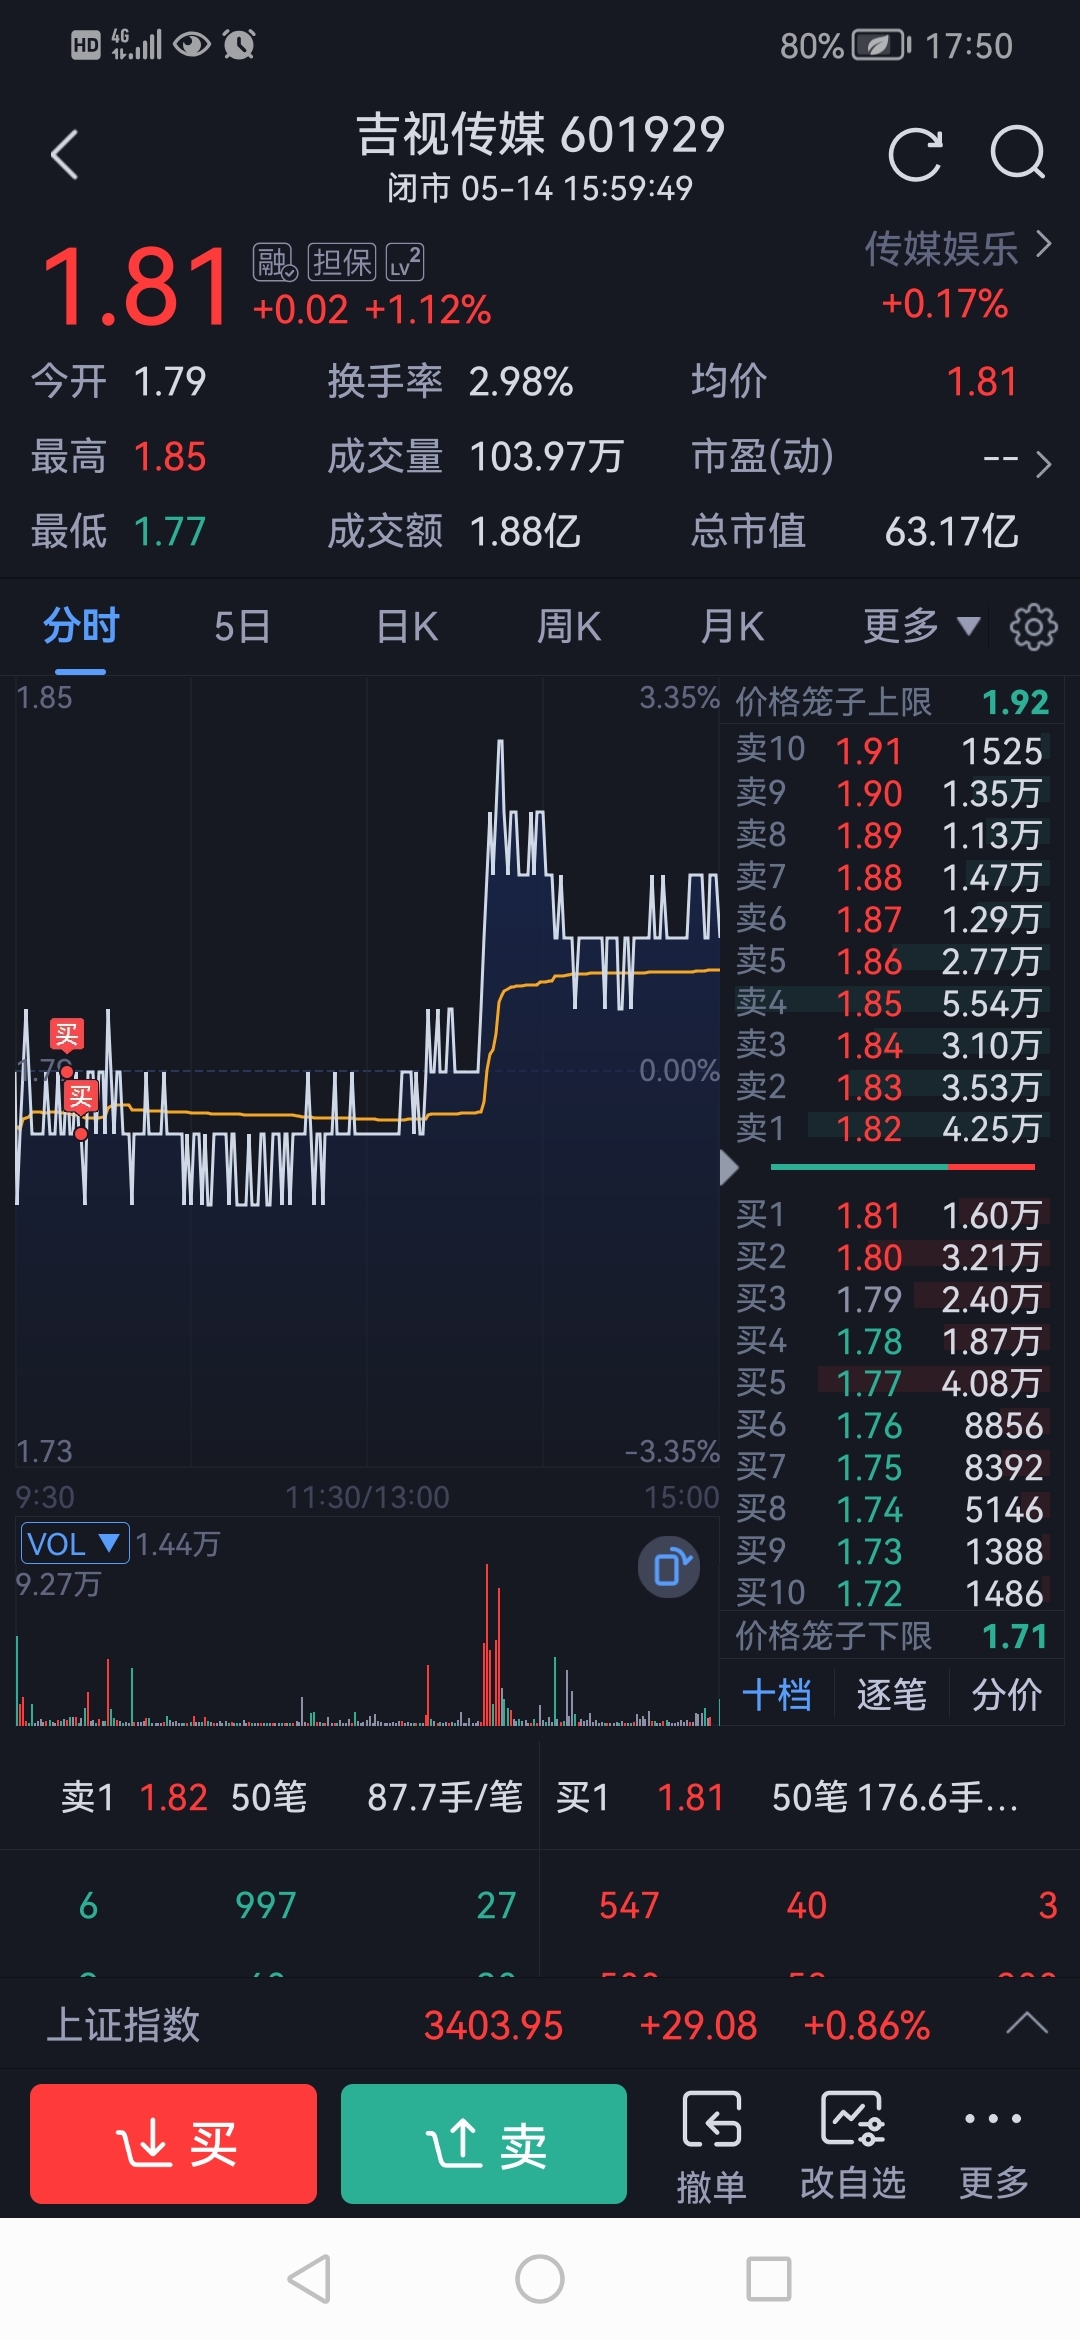Switch to the 月K chart tab
Image resolution: width=1080 pixels, height=2340 pixels.
(732, 627)
